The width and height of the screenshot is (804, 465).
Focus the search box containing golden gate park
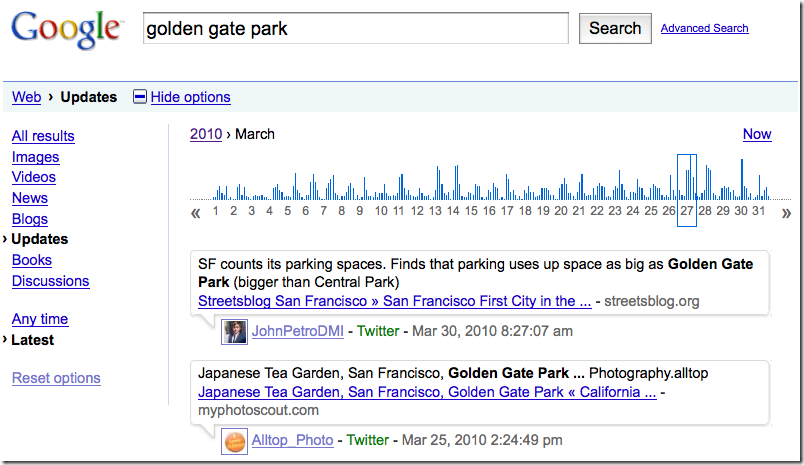tap(356, 28)
